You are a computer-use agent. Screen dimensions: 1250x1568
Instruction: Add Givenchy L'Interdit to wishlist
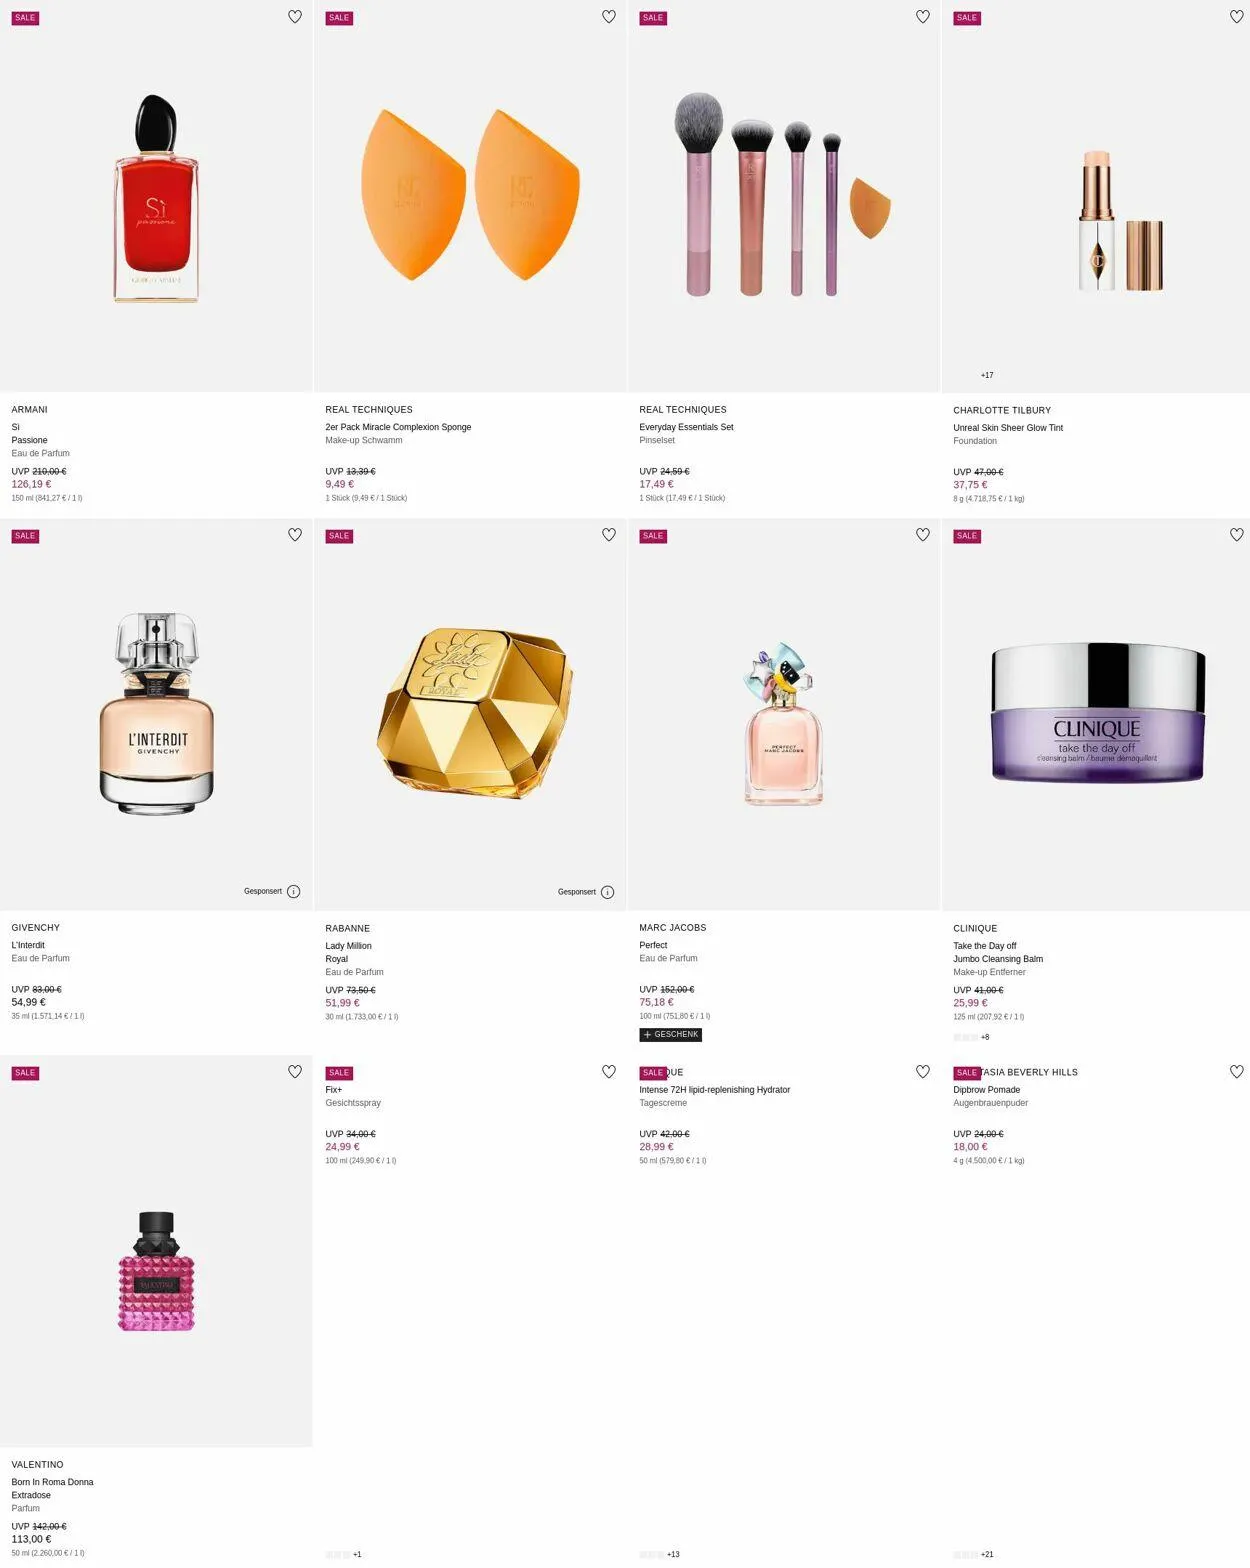(x=295, y=535)
